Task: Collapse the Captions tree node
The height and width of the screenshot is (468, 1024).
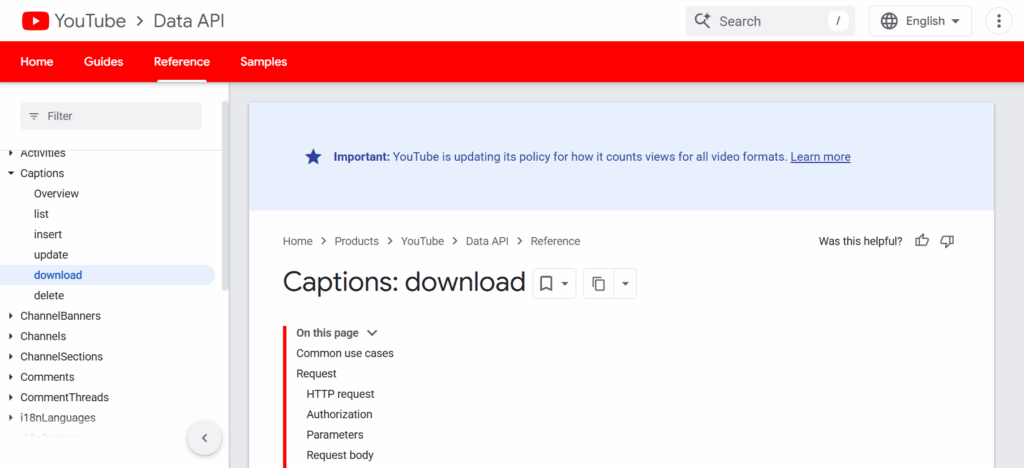Action: (x=11, y=174)
